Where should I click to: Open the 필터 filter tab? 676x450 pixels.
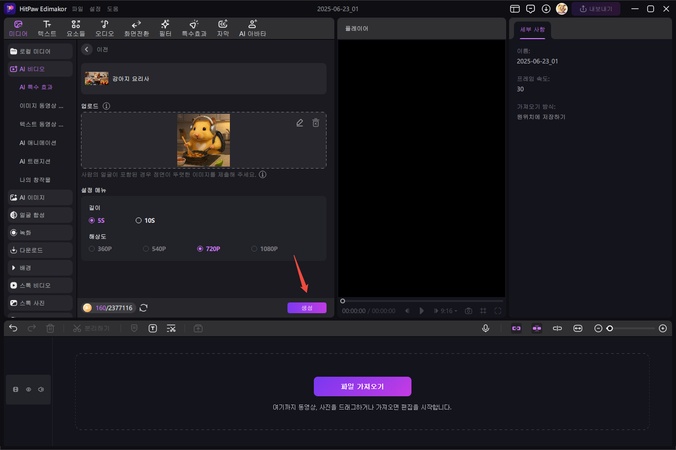coord(165,28)
